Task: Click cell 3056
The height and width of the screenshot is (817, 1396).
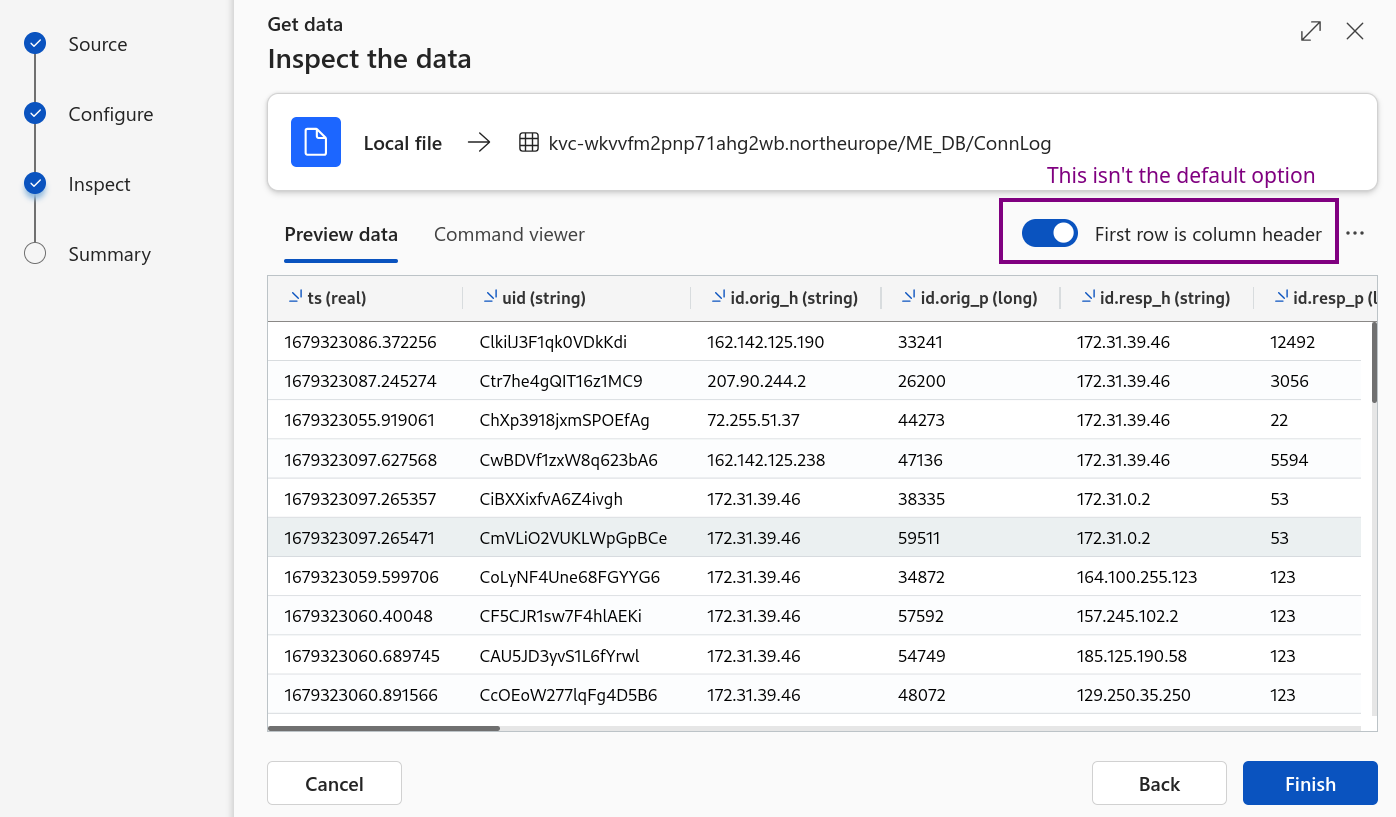Action: (x=1289, y=381)
